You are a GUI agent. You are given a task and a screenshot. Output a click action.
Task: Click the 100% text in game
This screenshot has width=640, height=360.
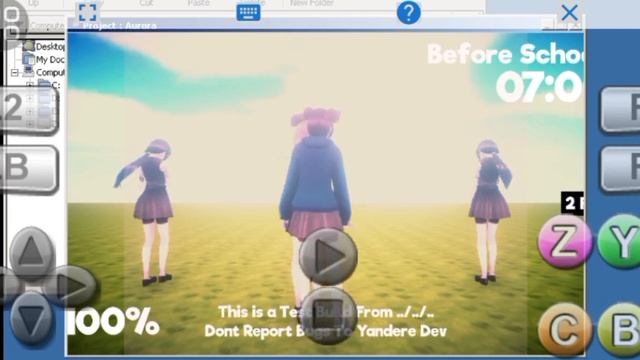113,322
